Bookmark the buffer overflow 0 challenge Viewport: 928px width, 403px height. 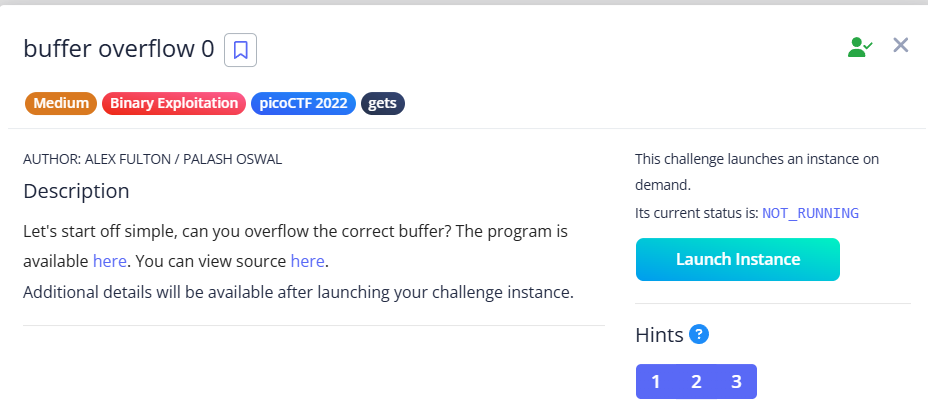(241, 49)
